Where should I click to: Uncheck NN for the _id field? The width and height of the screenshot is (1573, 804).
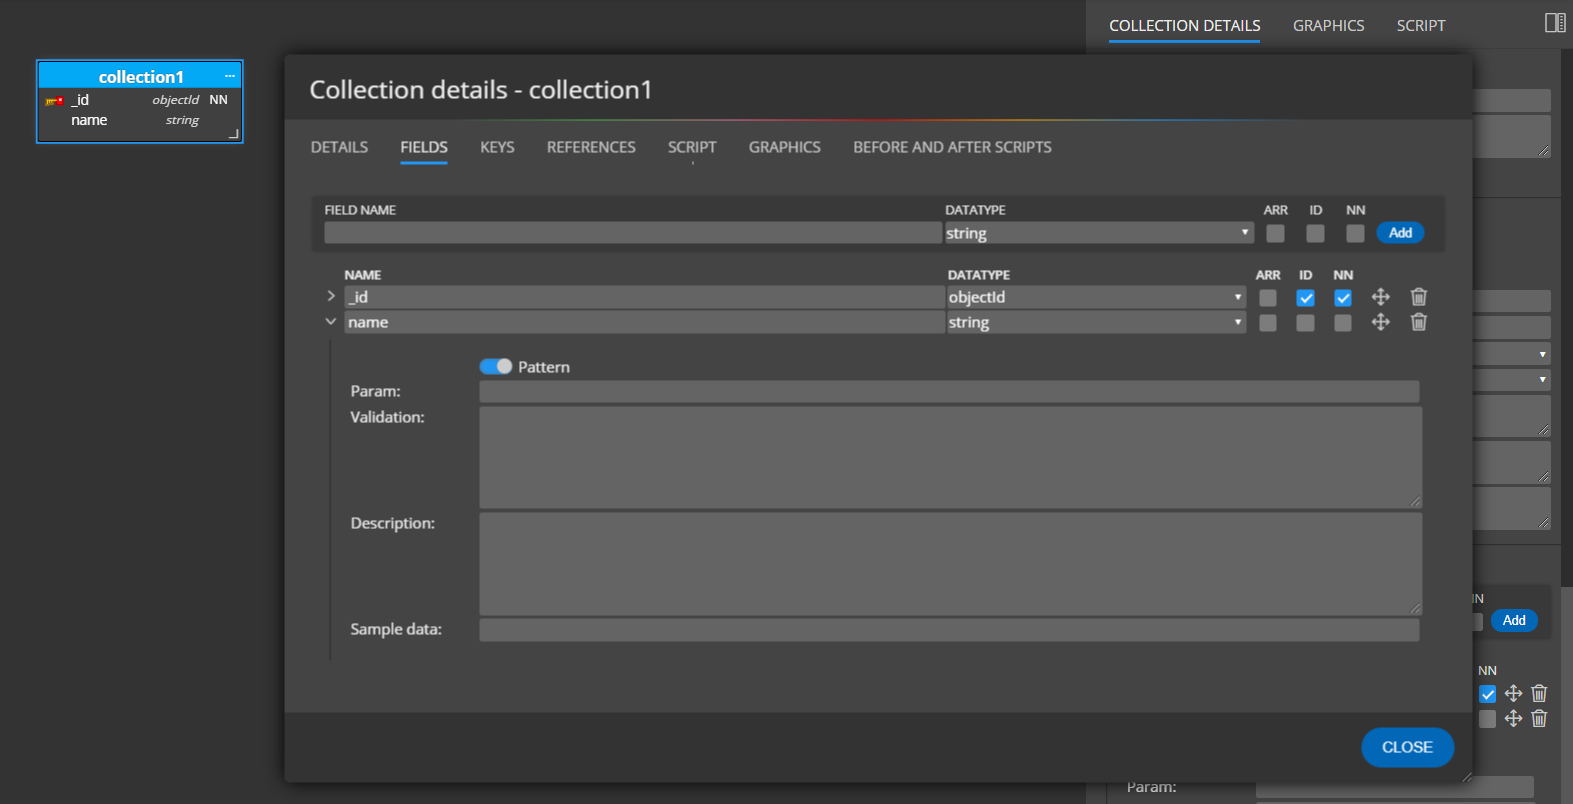click(1343, 298)
